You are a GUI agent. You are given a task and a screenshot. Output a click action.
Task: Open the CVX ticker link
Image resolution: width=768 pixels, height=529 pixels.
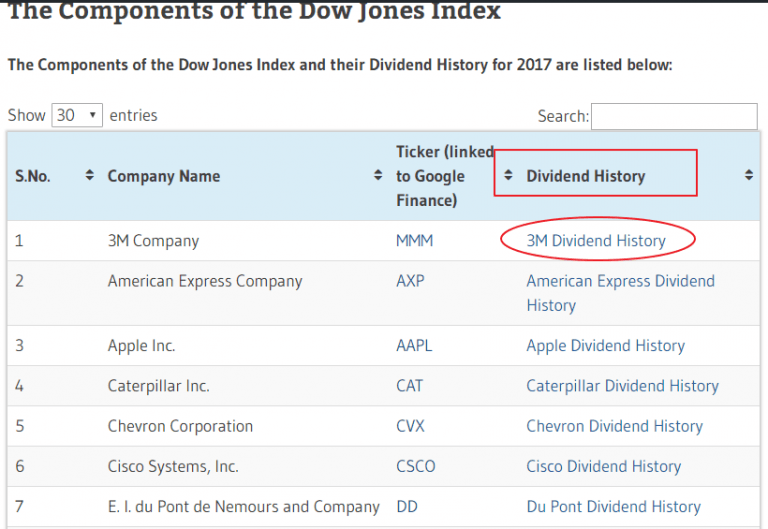[x=410, y=426]
